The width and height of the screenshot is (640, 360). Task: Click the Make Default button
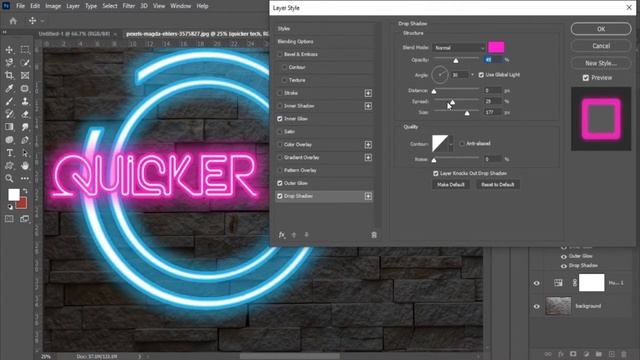point(451,184)
